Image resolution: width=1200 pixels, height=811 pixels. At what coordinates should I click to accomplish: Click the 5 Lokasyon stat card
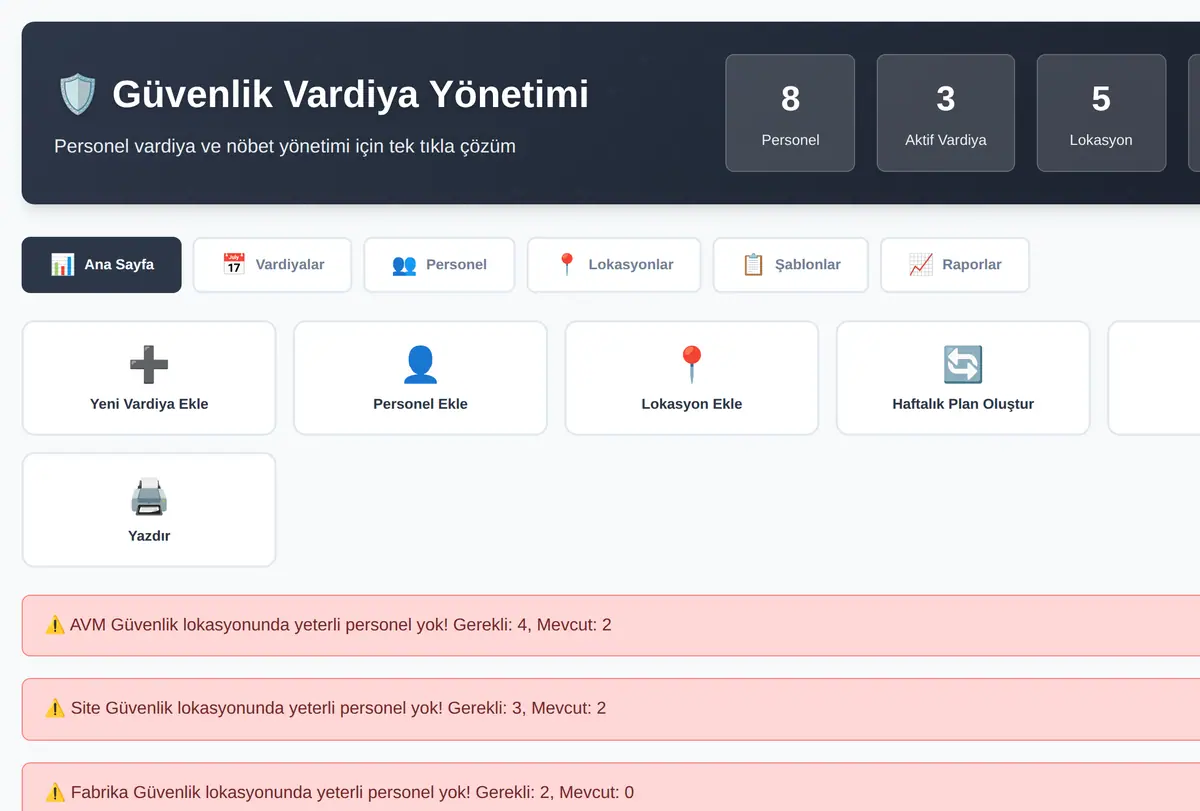[1101, 113]
